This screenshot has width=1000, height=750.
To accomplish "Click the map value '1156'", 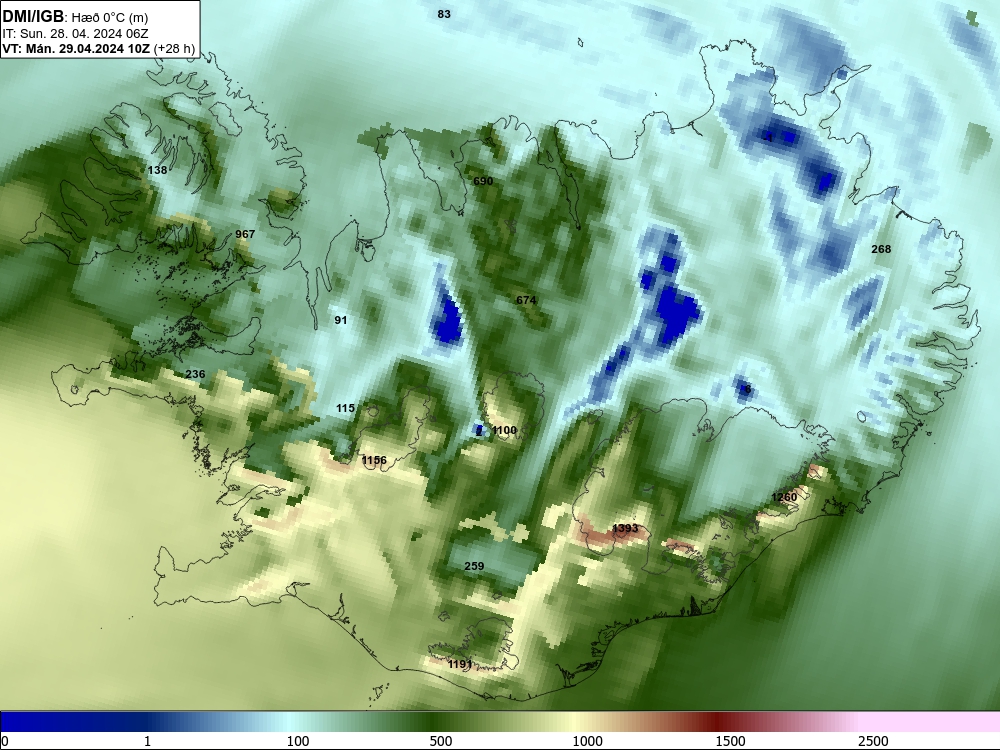I will [374, 460].
